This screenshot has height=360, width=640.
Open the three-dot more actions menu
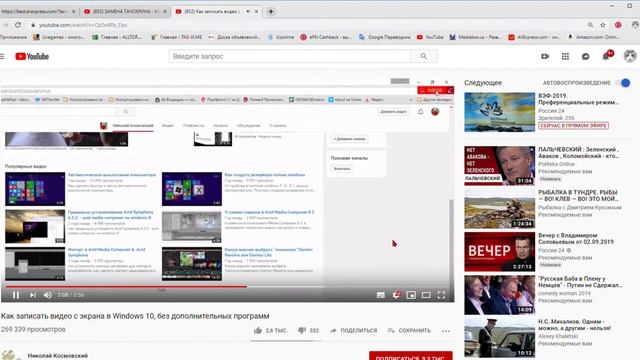[446, 331]
